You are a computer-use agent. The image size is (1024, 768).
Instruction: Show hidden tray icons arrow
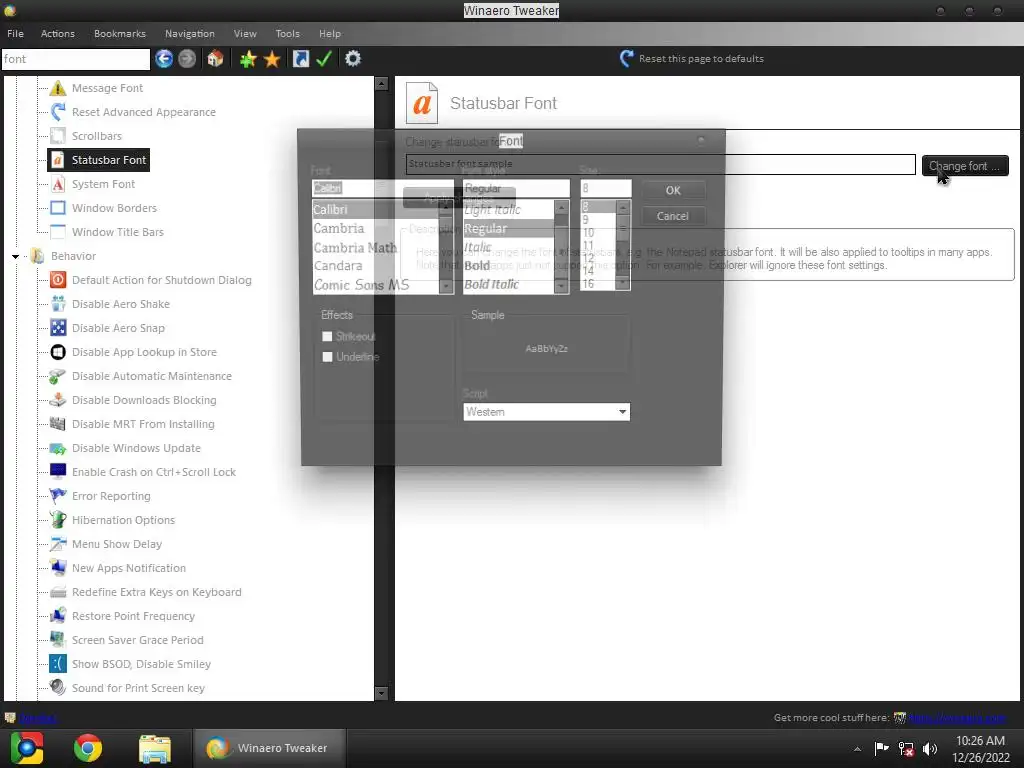pyautogui.click(x=857, y=749)
